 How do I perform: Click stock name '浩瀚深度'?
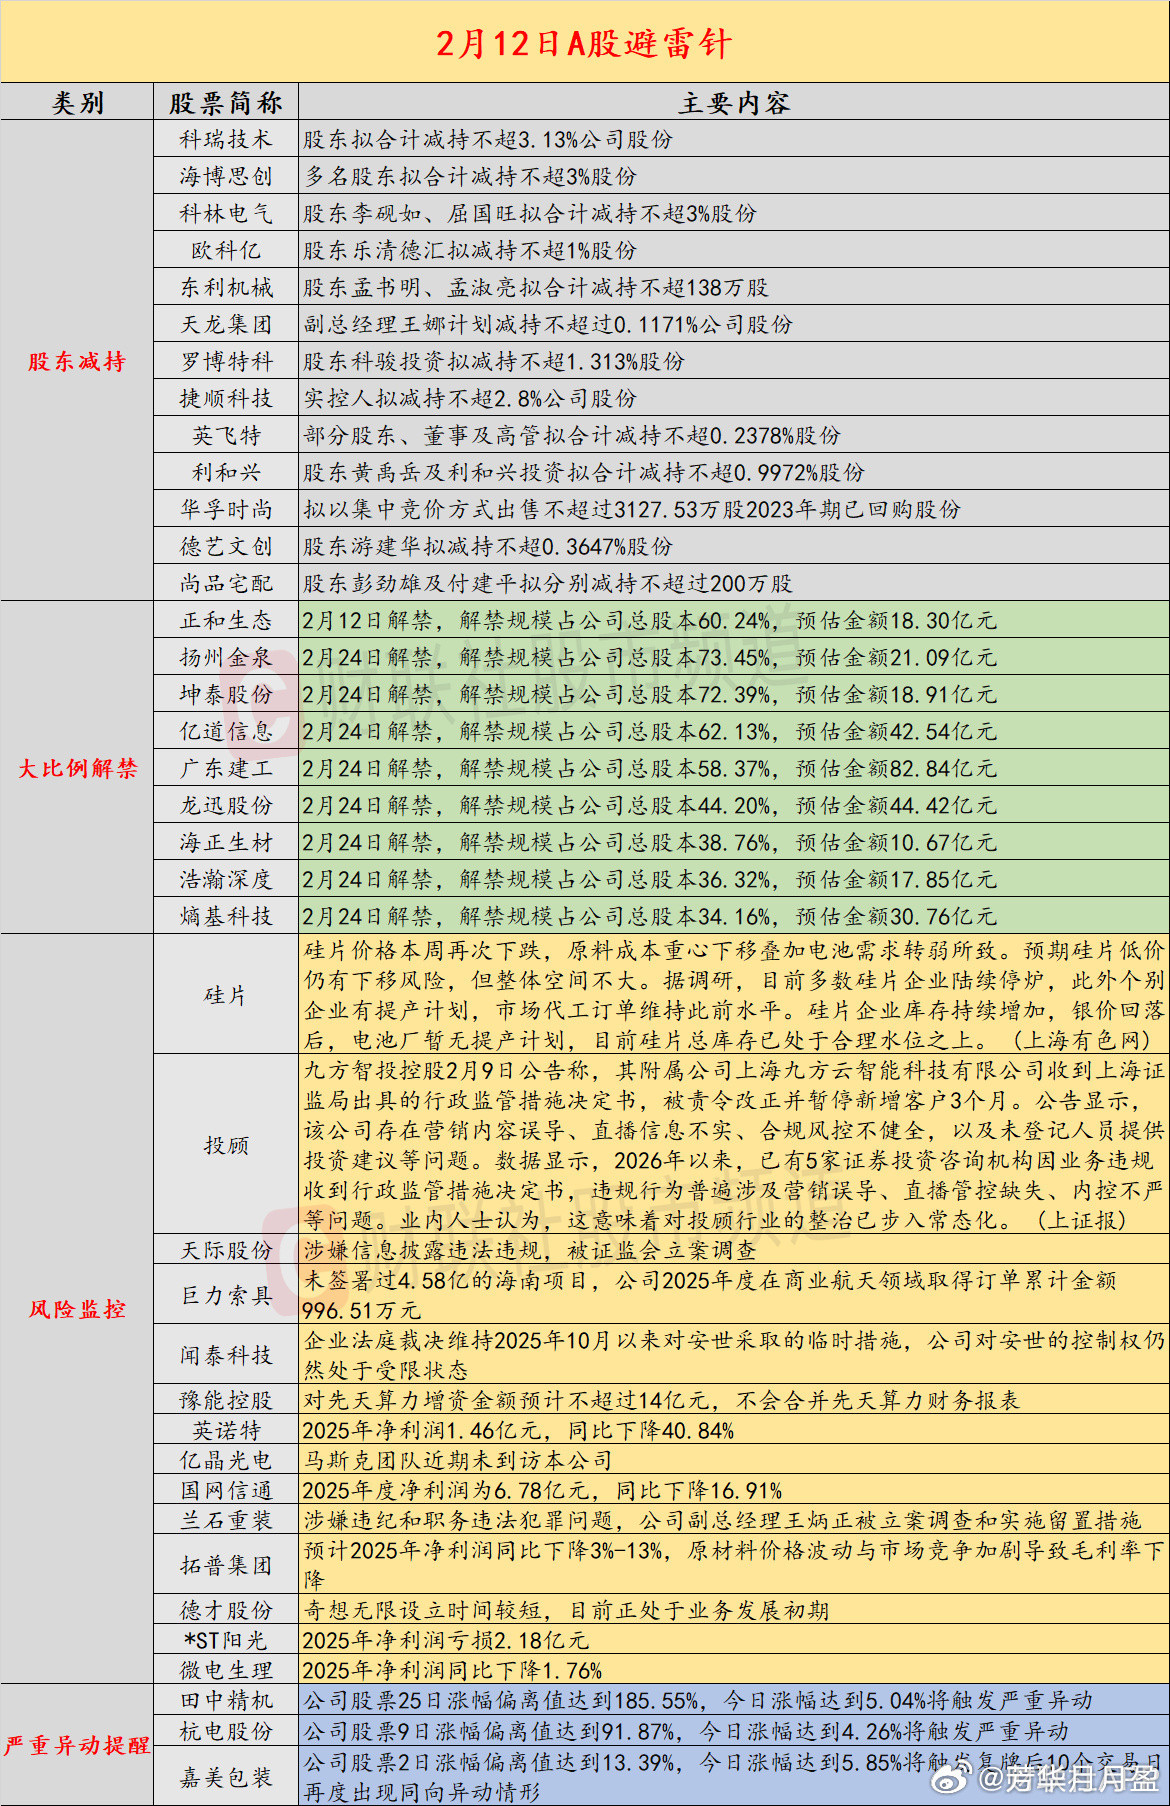[x=226, y=879]
